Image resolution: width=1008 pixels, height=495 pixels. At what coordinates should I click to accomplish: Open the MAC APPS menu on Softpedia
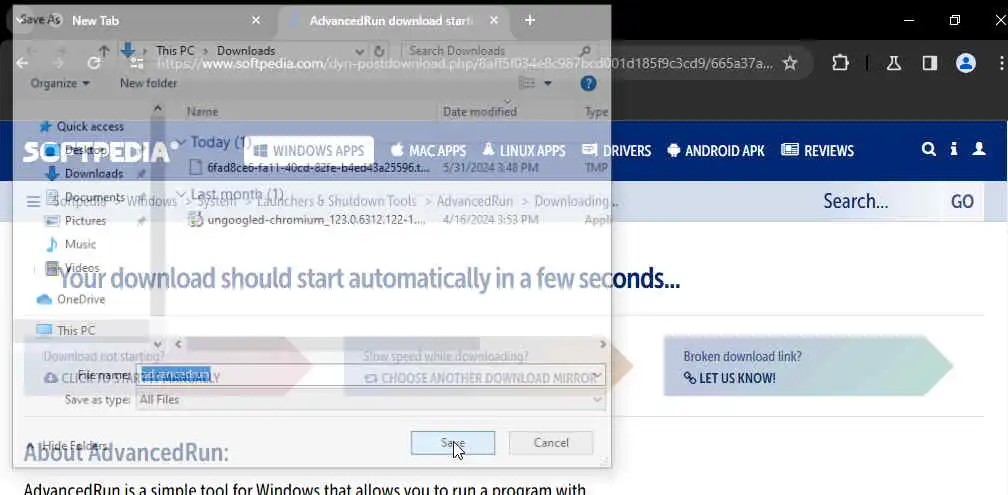[x=428, y=151]
